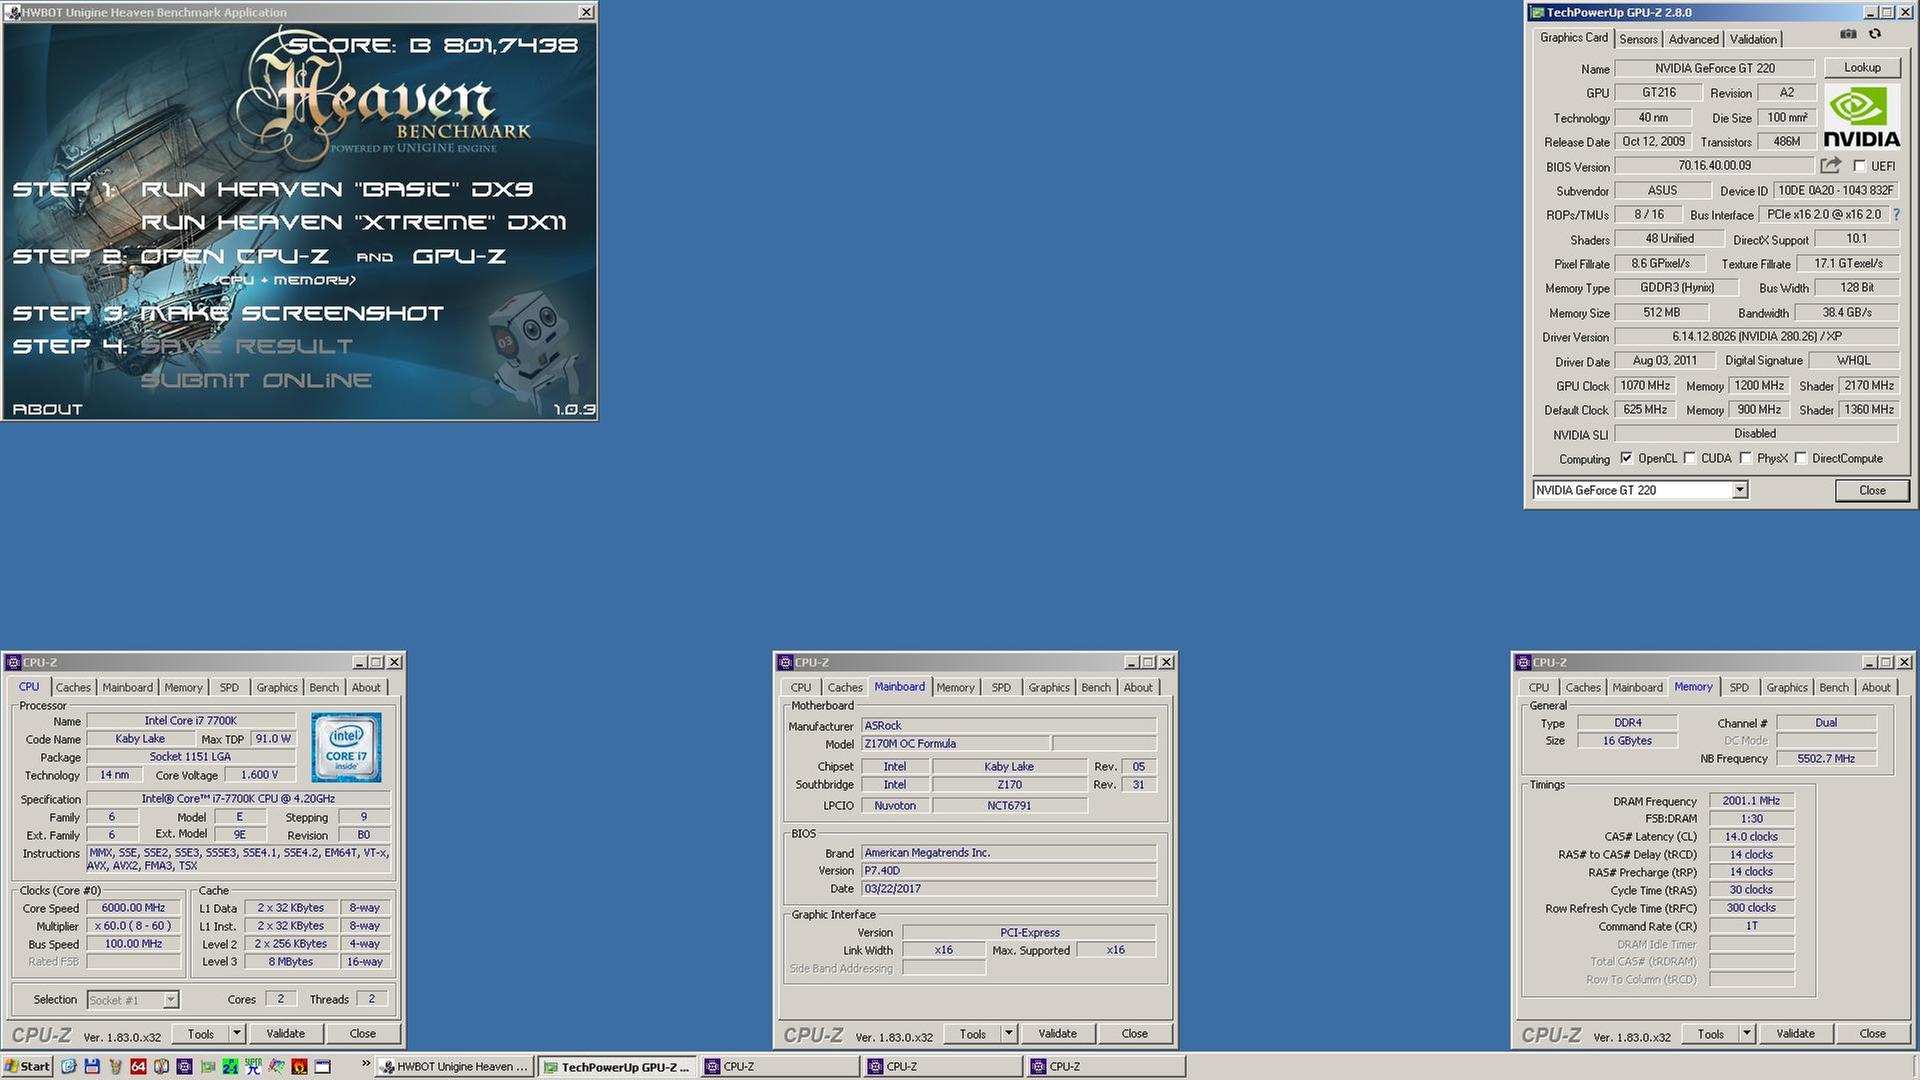Viewport: 1920px width, 1080px height.
Task: Click Save Result in Heaven step 4
Action: coord(247,346)
